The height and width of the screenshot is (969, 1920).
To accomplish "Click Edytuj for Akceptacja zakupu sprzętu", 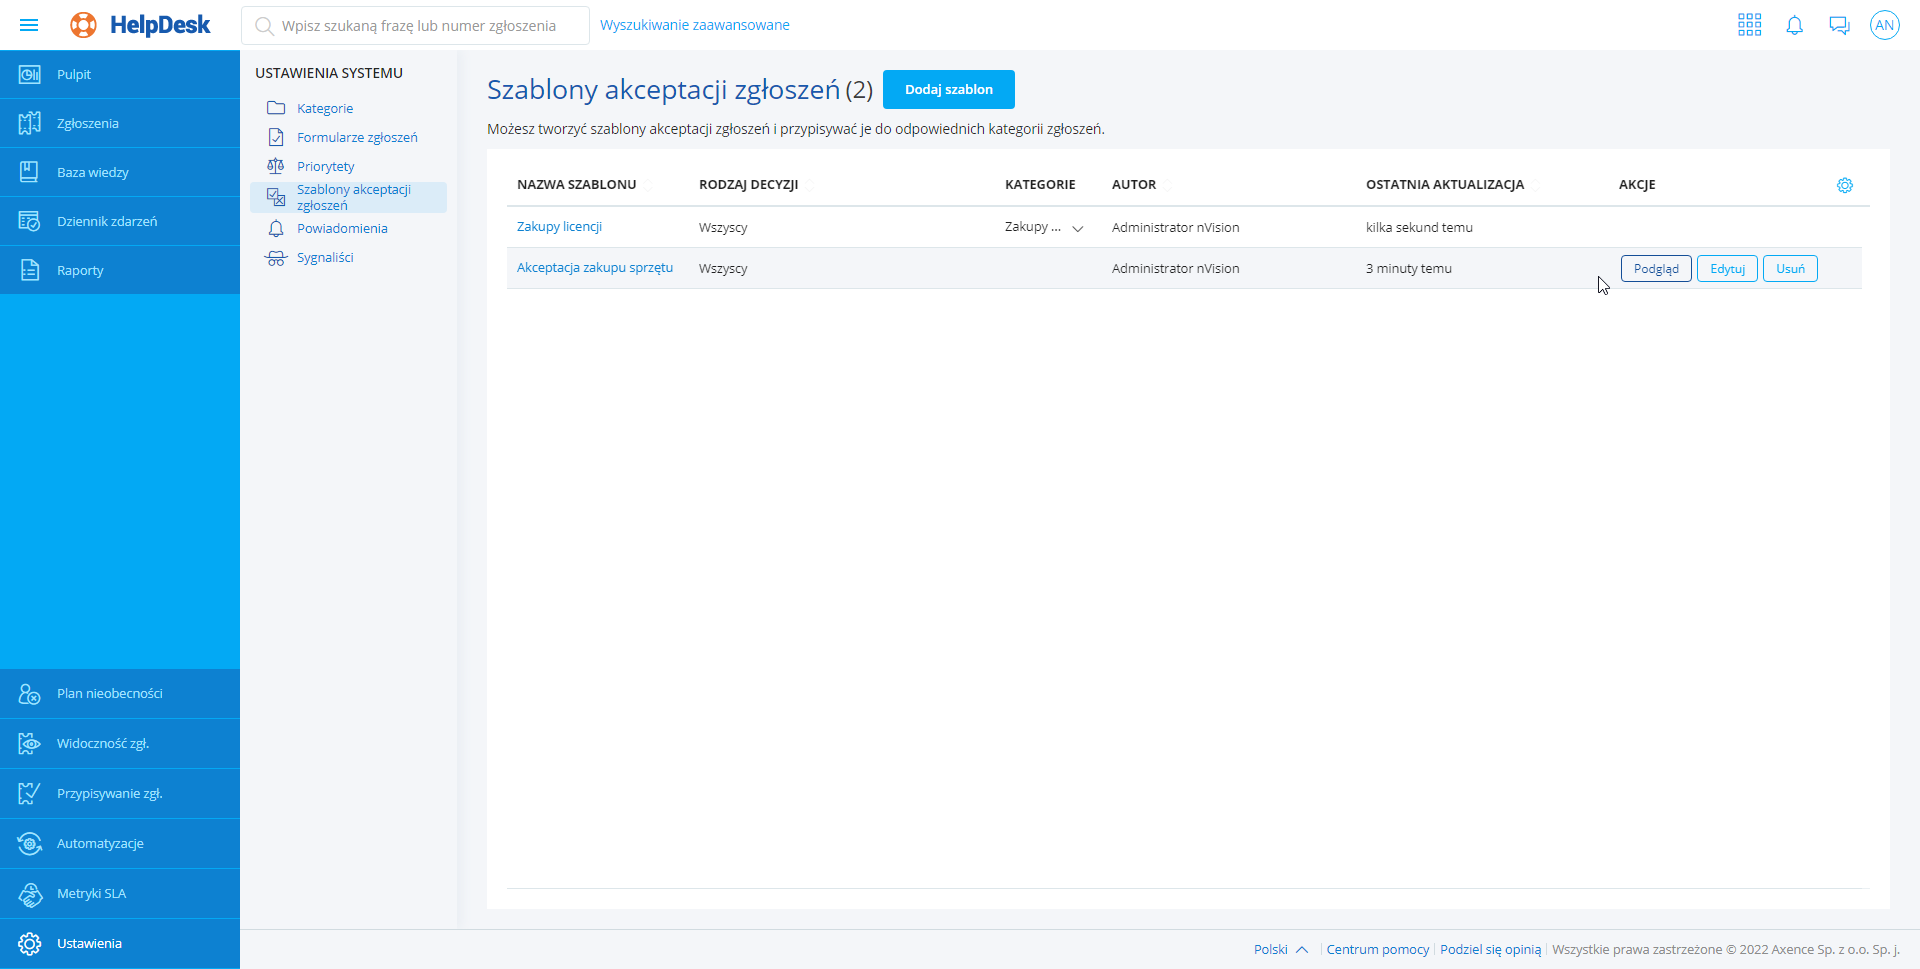I will (1726, 269).
